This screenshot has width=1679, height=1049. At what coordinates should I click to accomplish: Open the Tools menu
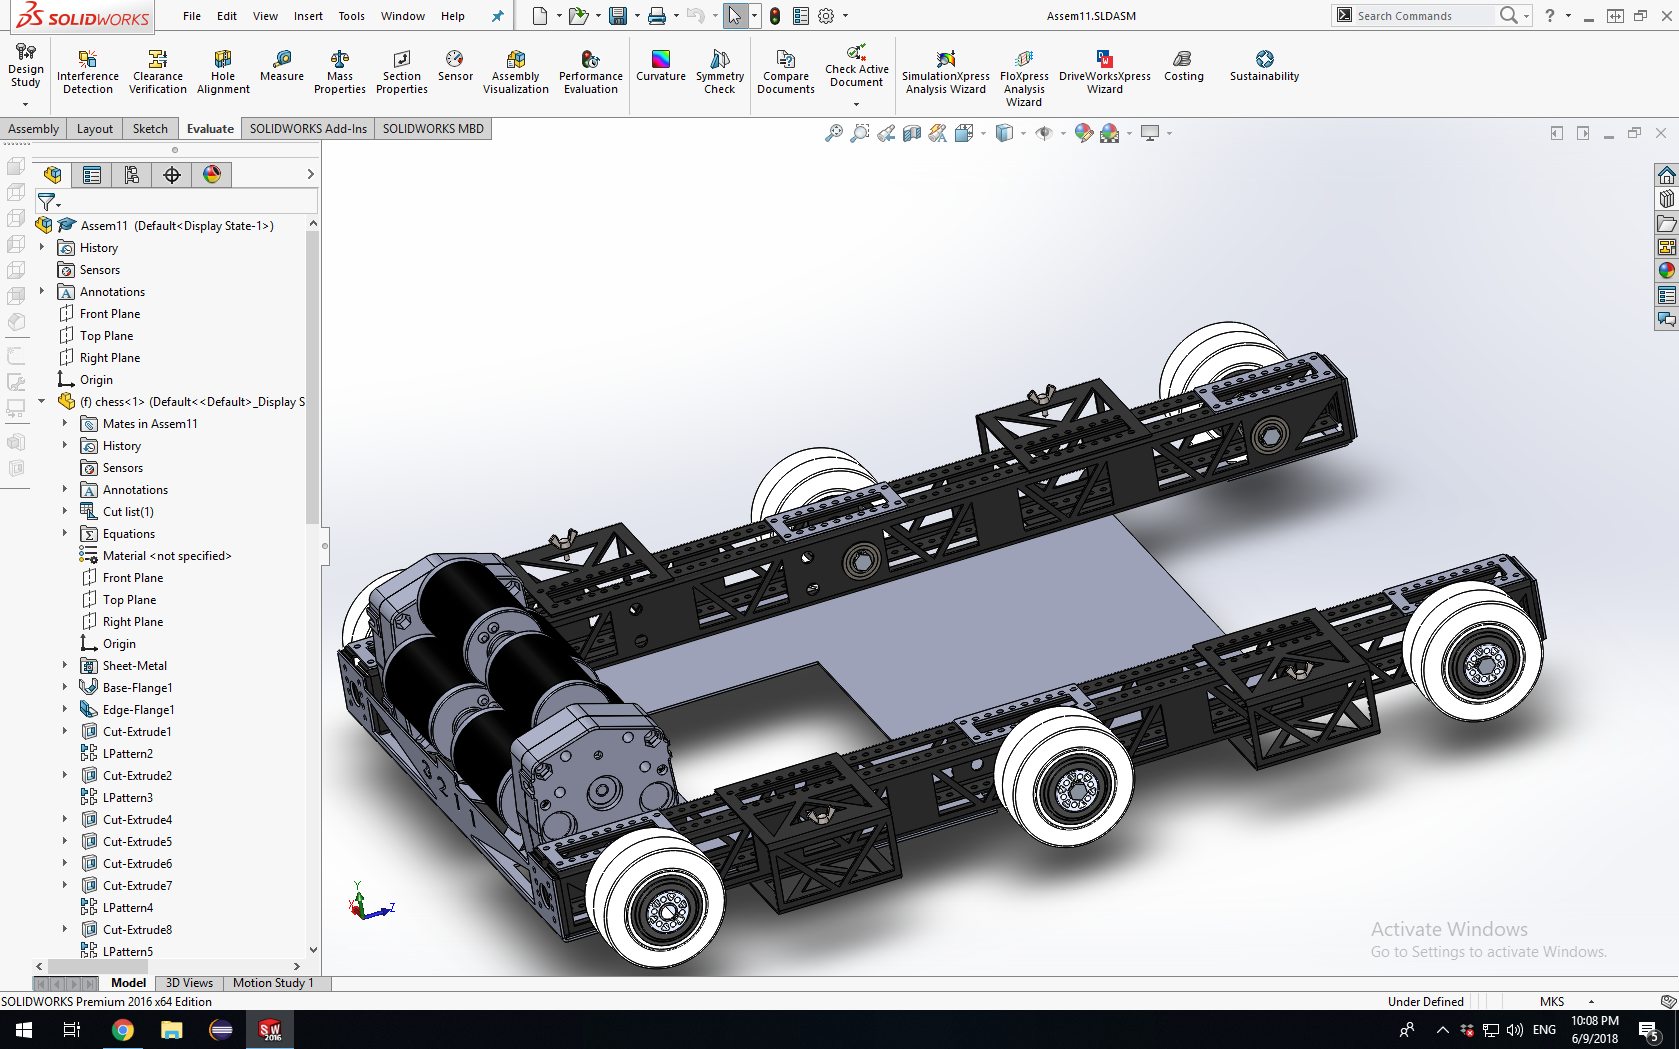click(x=351, y=16)
